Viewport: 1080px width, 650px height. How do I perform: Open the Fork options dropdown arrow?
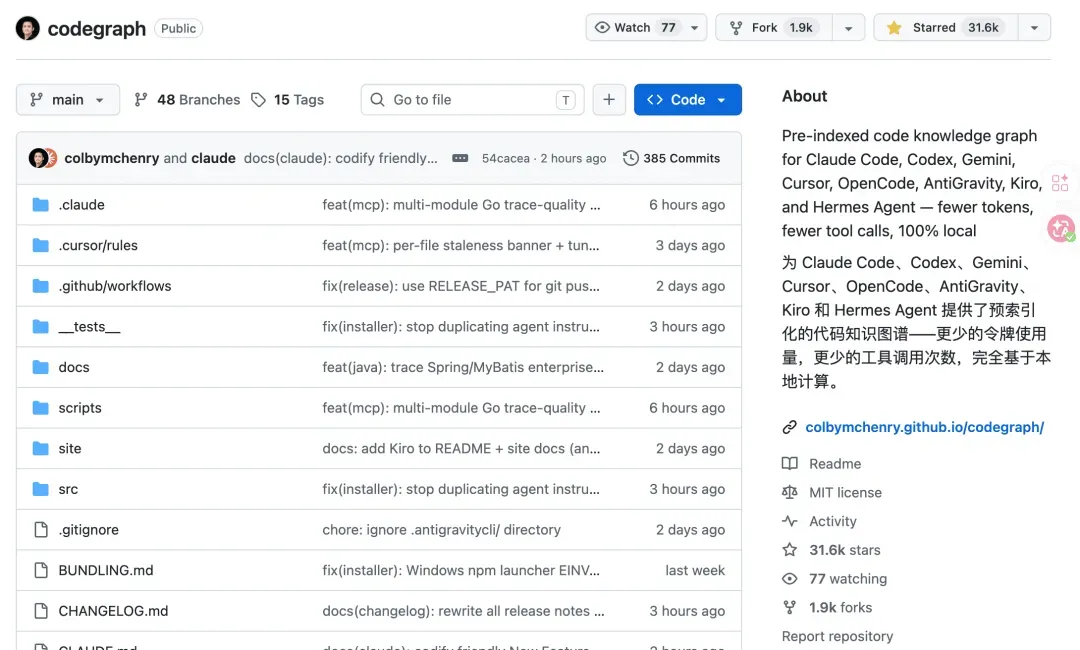point(849,28)
